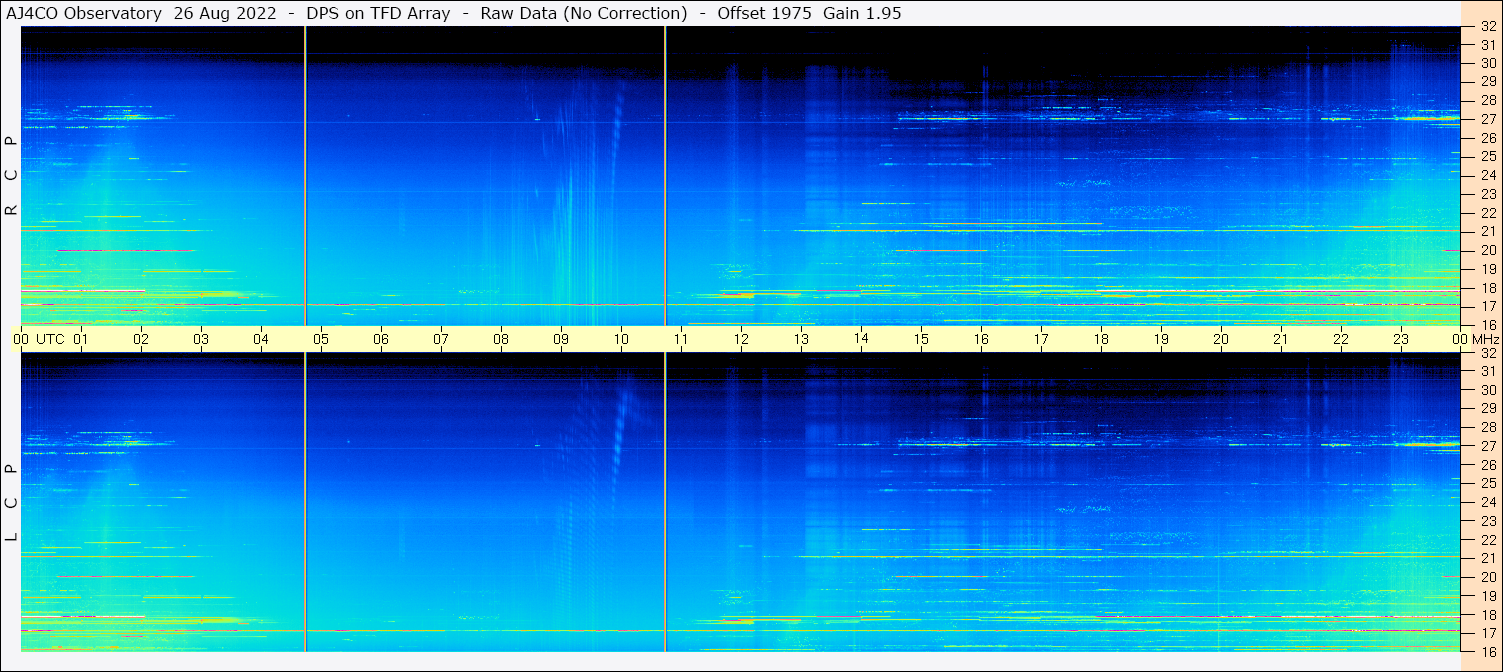Image resolution: width=1503 pixels, height=672 pixels.
Task: Click the 24 MHz label in RCP panel
Action: tap(1488, 175)
